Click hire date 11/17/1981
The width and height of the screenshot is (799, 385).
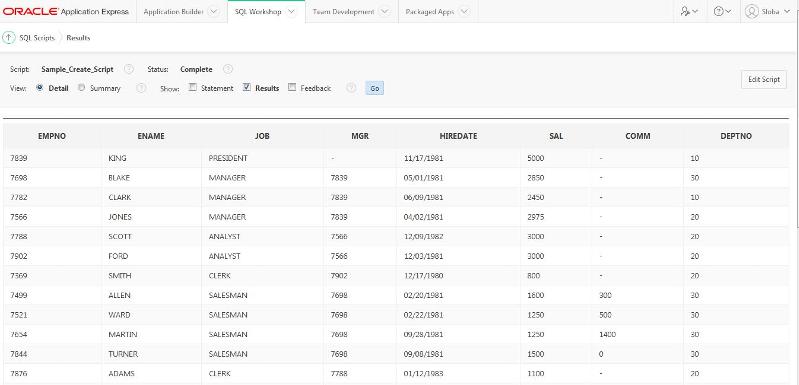click(x=423, y=158)
